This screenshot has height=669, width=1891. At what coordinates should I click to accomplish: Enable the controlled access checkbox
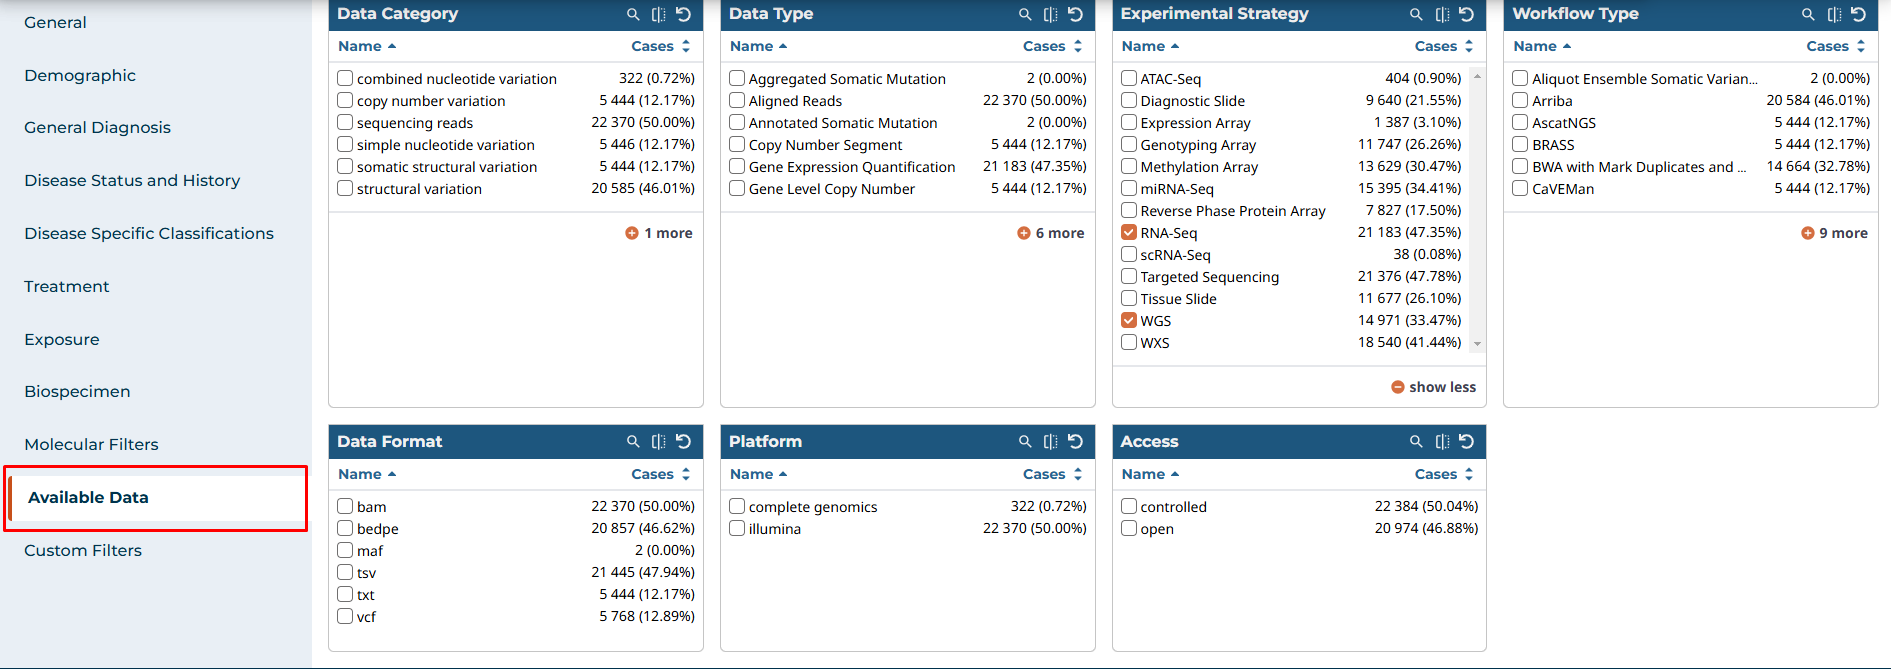1129,506
